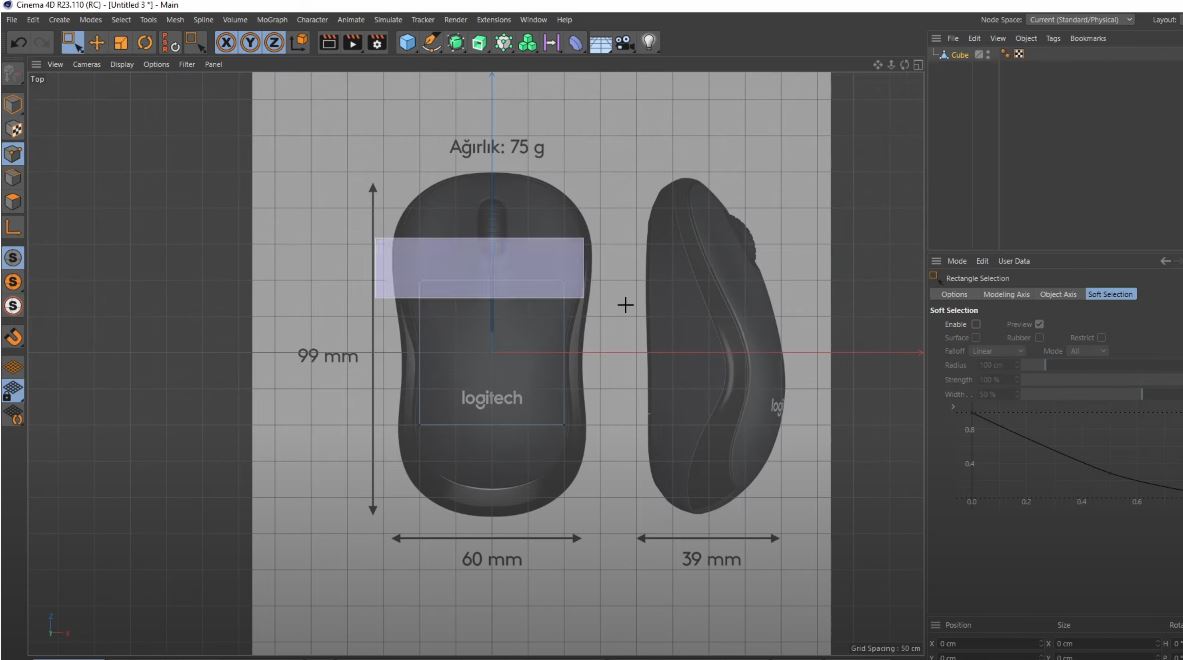Add a Light object
This screenshot has height=660, width=1183.
[649, 42]
